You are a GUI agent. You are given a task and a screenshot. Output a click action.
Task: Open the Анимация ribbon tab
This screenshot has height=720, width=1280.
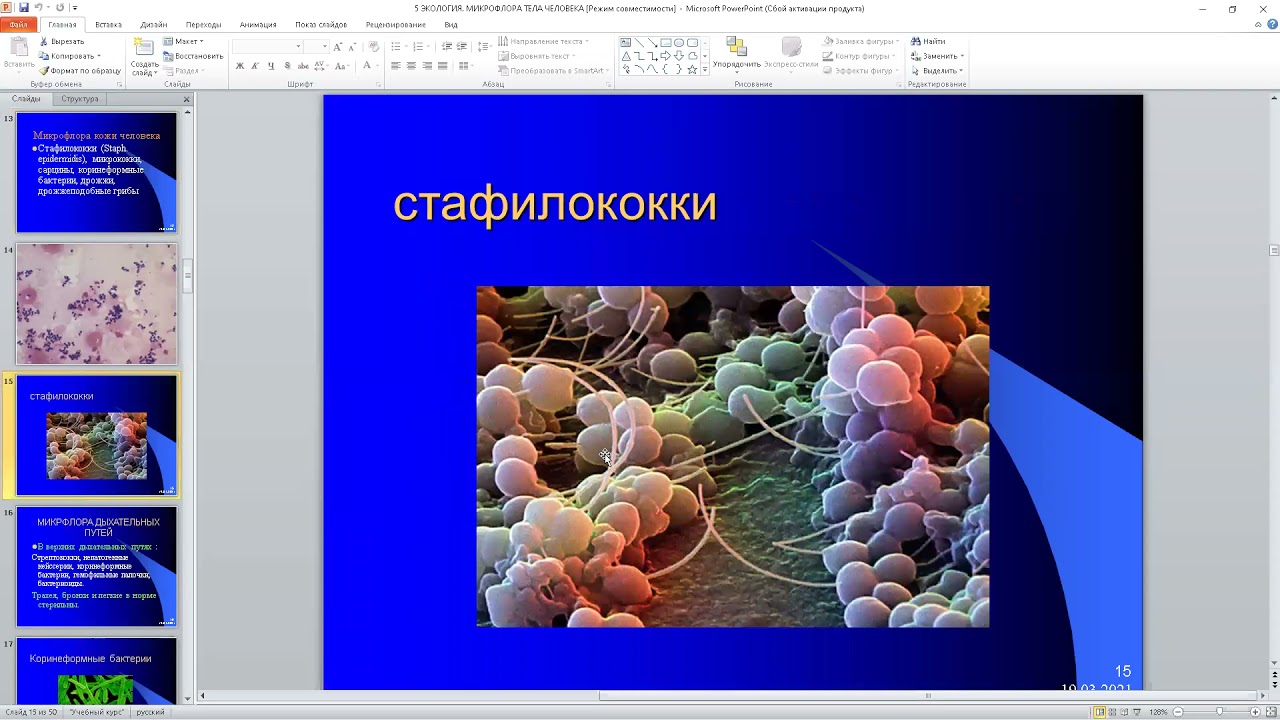(x=258, y=24)
